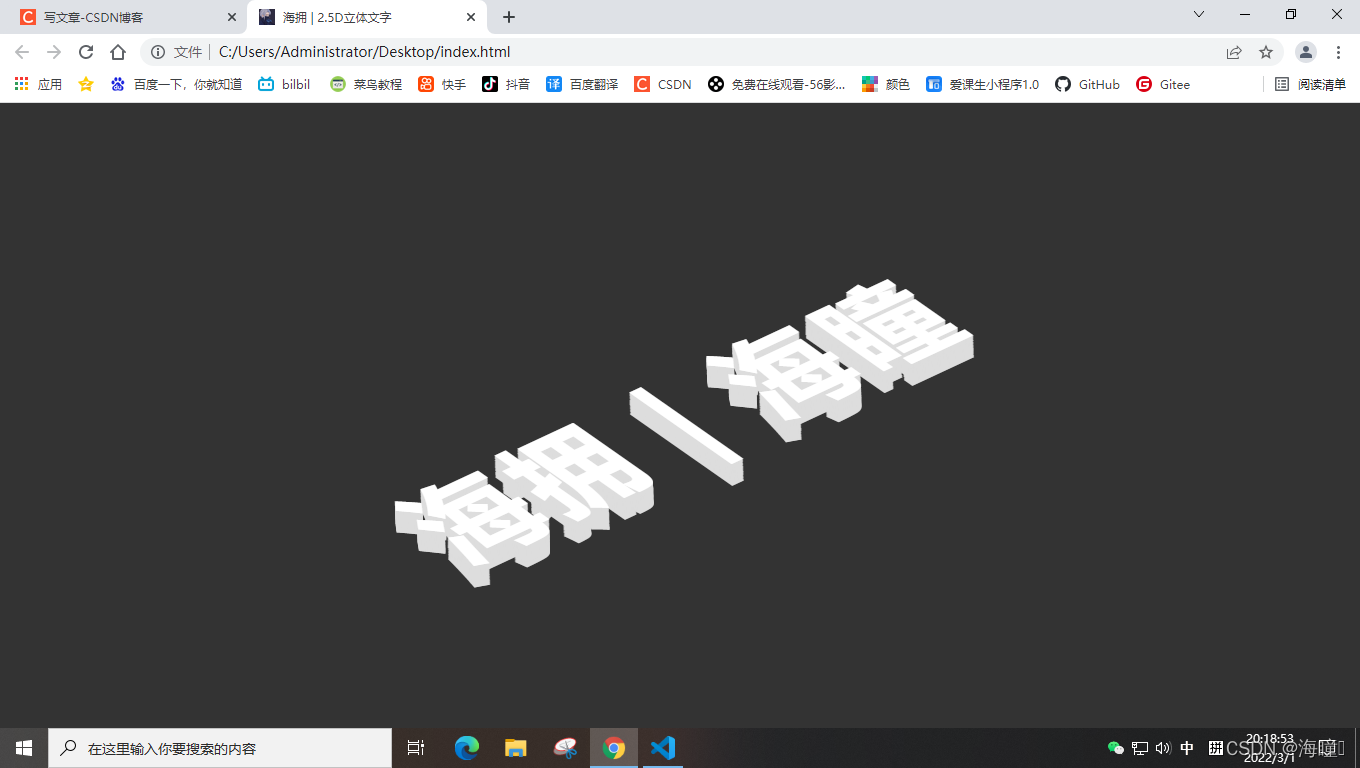The height and width of the screenshot is (768, 1360).
Task: Click the yellow star bookmark icon
Action: click(x=86, y=84)
